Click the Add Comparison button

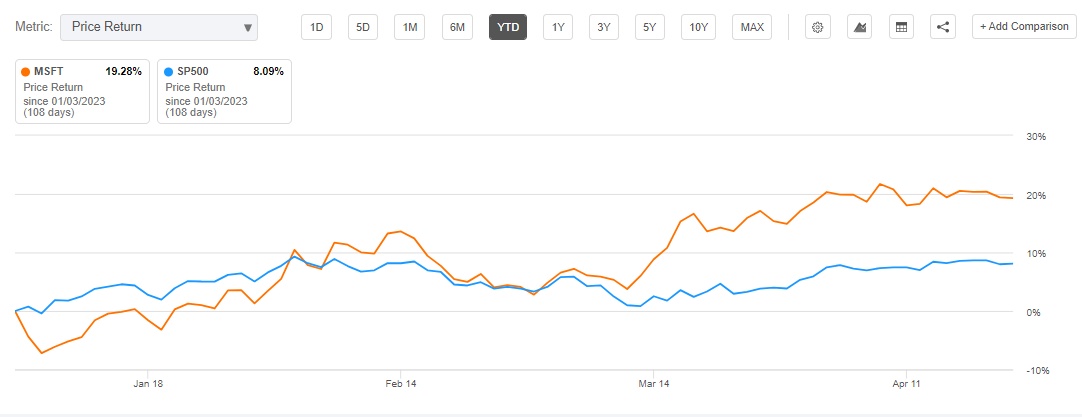coord(1024,27)
